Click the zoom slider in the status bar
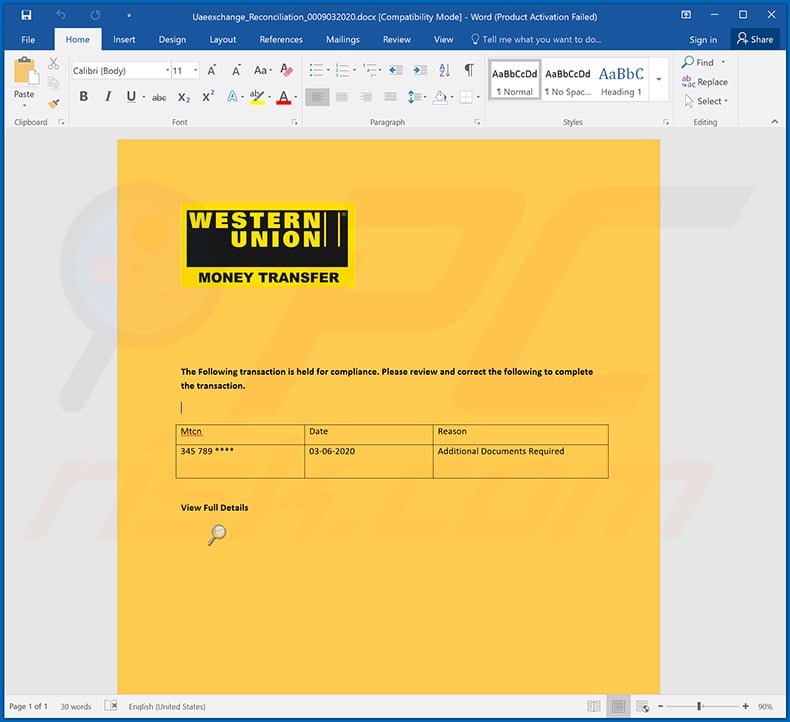This screenshot has height=722, width=790. [703, 706]
